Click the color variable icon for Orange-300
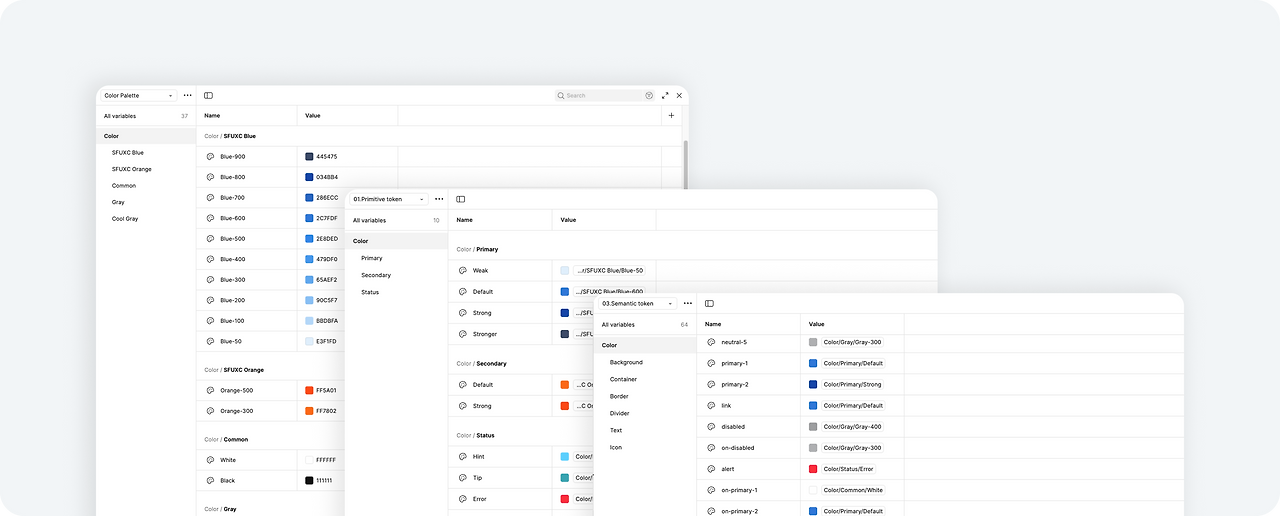The image size is (1280, 516). pos(210,411)
